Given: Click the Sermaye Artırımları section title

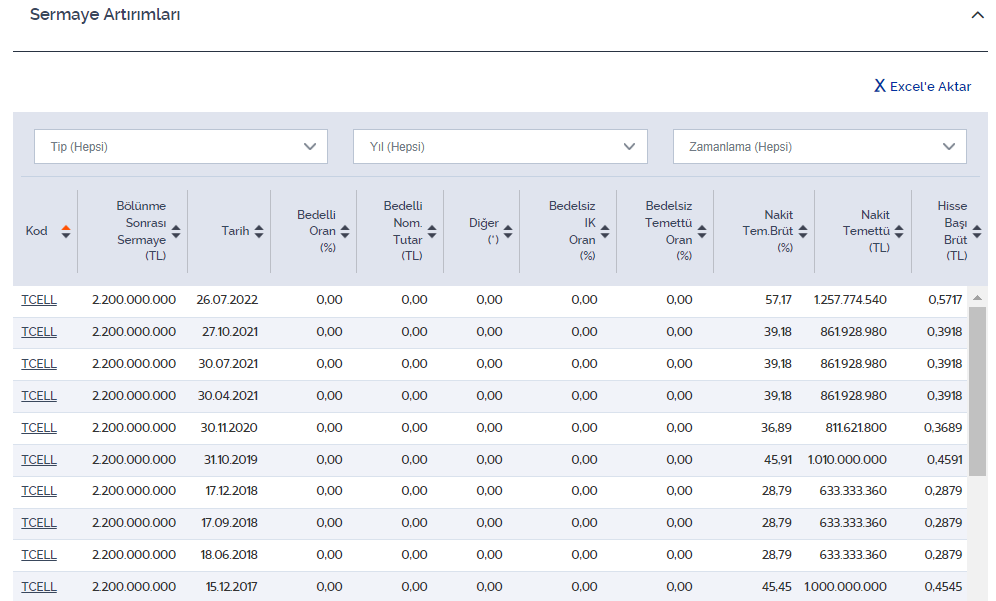Looking at the screenshot, I should click(x=105, y=15).
